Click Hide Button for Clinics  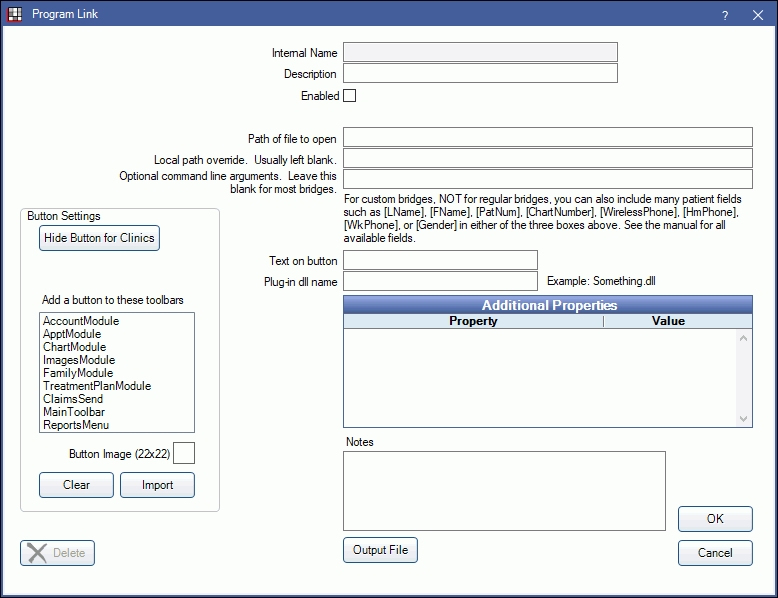point(99,238)
